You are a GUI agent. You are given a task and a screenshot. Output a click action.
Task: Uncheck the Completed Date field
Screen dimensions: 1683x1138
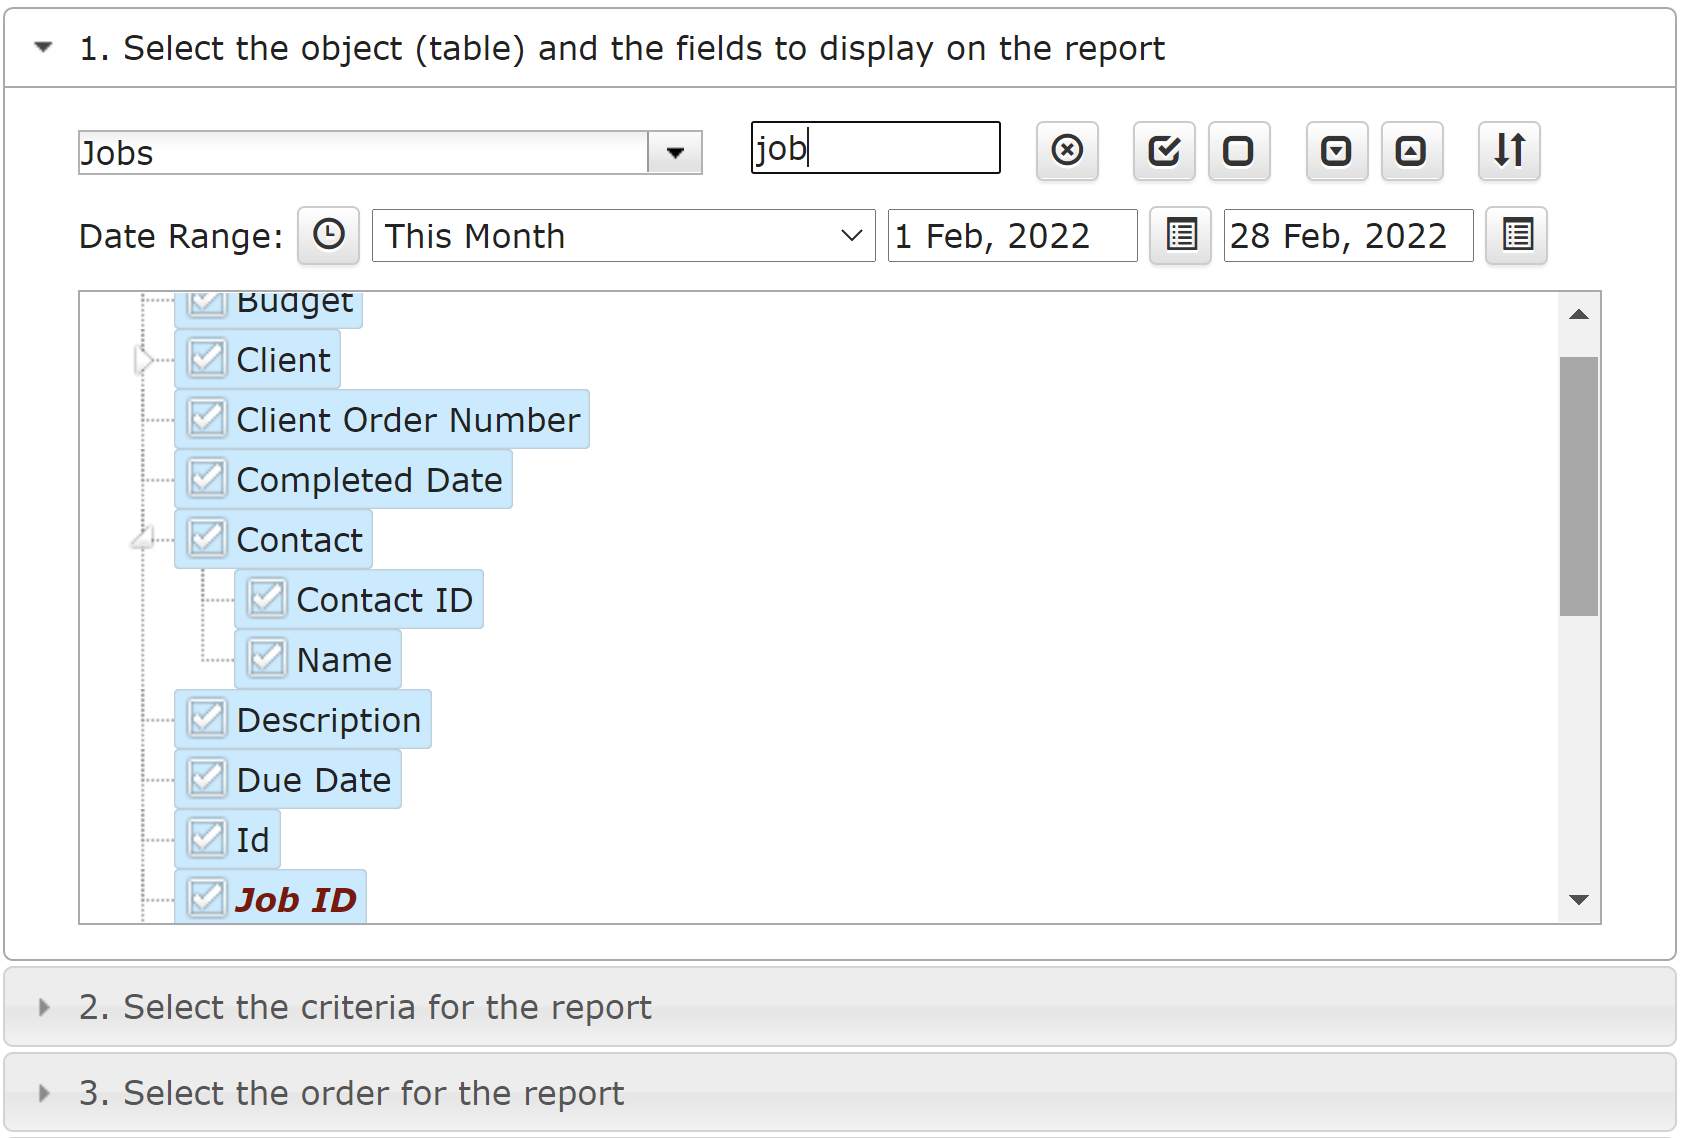[207, 479]
